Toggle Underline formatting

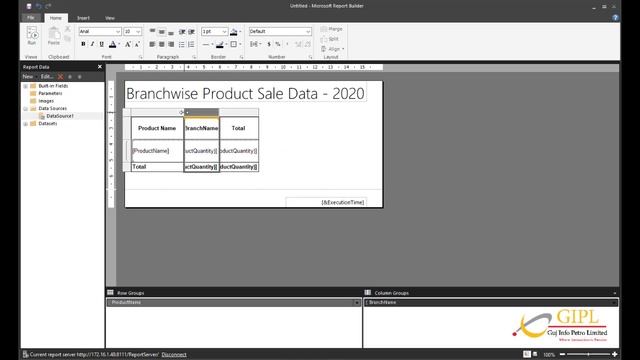(102, 44)
